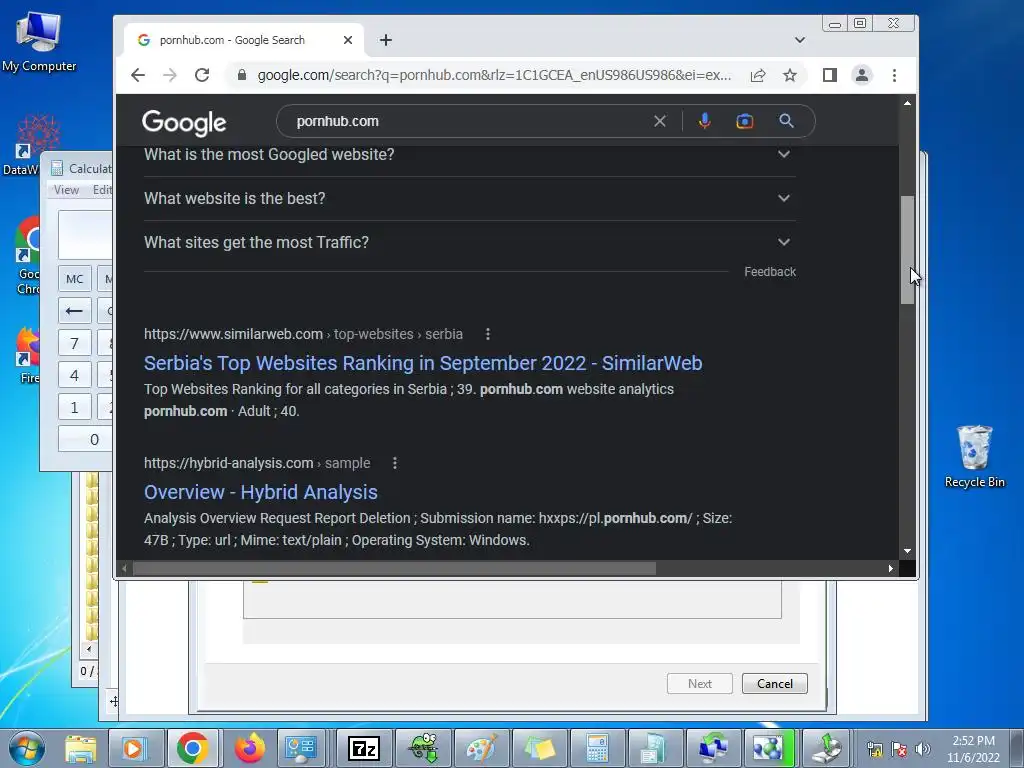
Task: Click the page scroll-down arrow
Action: 907,551
